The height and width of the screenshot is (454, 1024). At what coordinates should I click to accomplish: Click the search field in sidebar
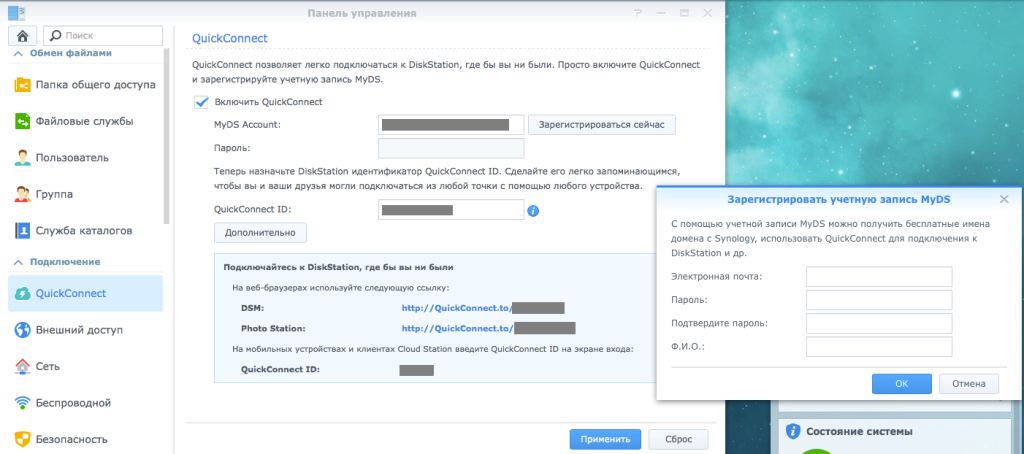pyautogui.click(x=103, y=36)
